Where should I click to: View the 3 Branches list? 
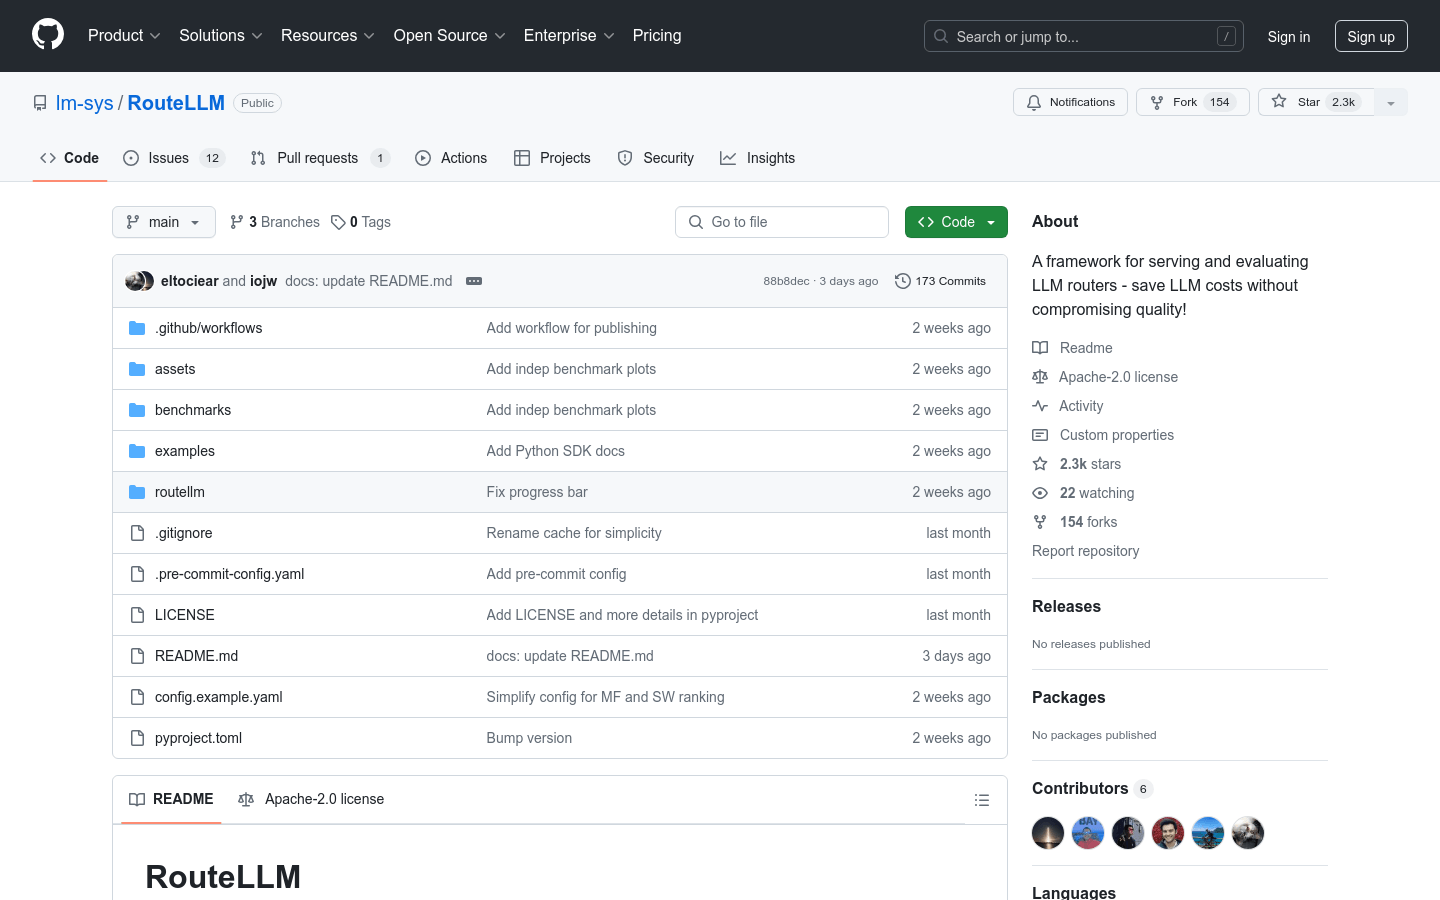click(x=275, y=222)
